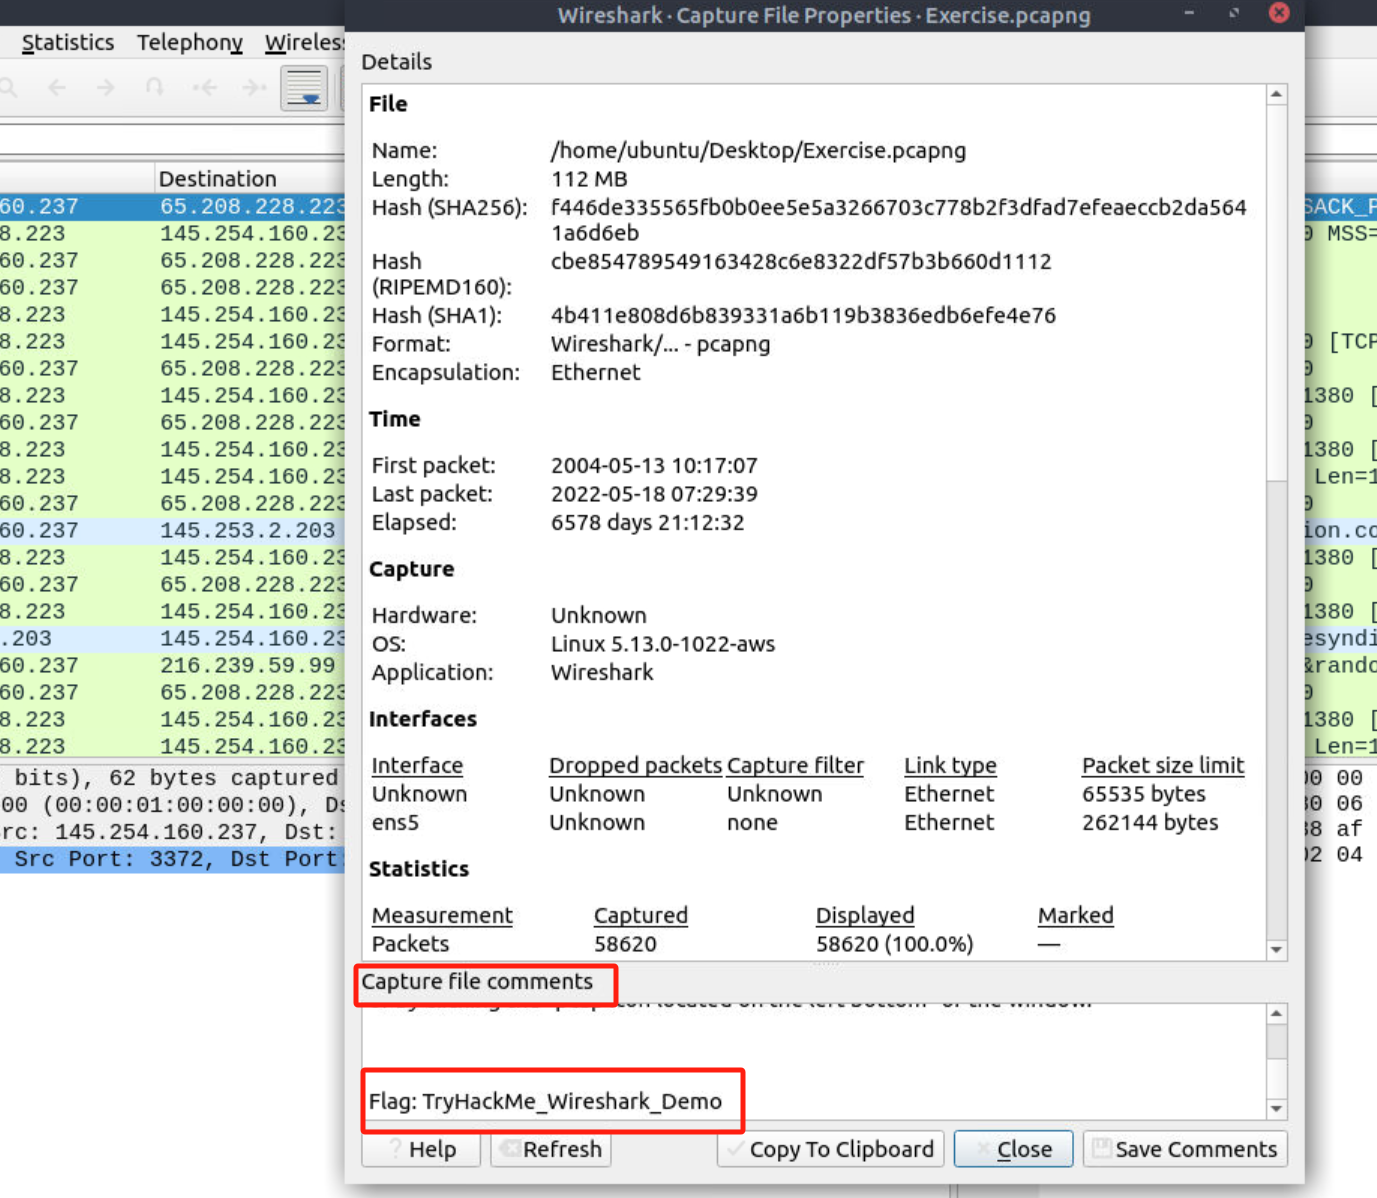Refresh the capture file properties

[x=551, y=1149]
